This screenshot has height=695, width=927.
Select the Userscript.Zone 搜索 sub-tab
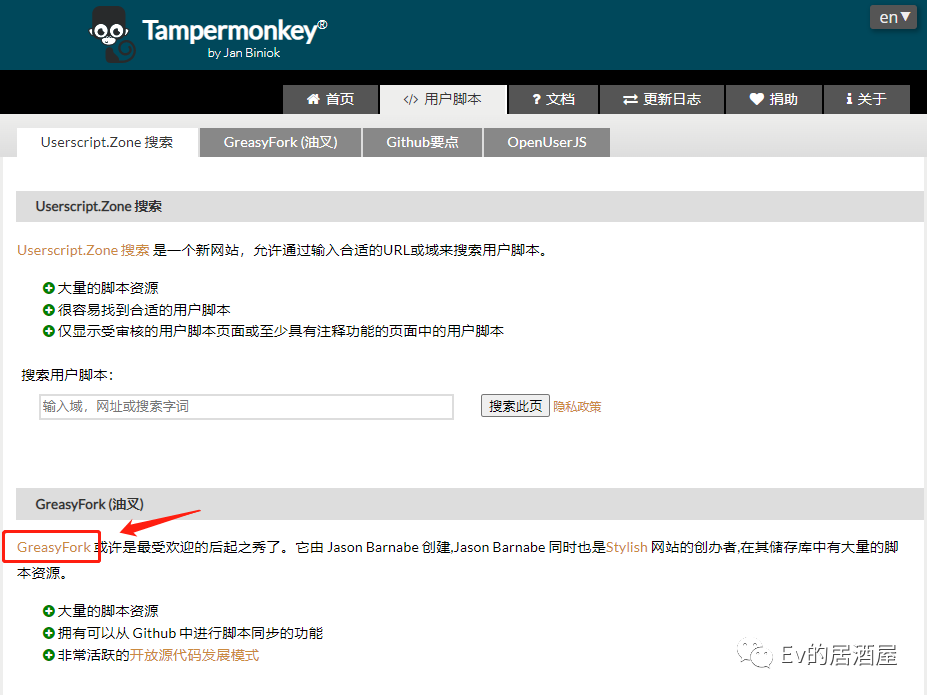tap(107, 142)
